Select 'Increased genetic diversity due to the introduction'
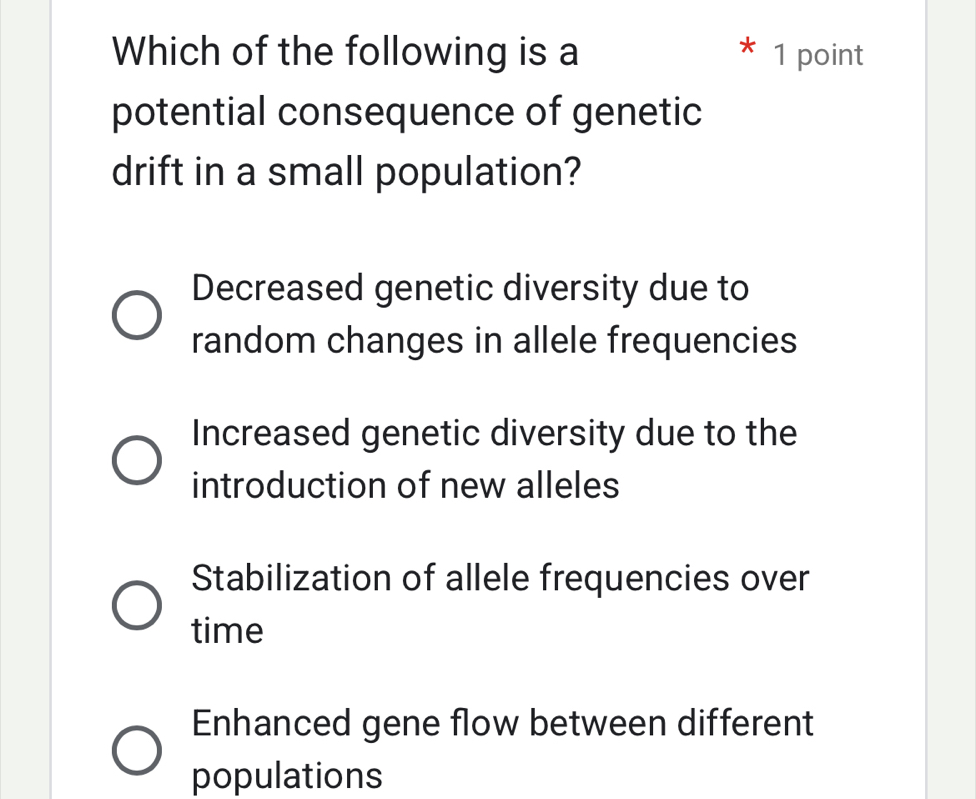 (x=494, y=458)
